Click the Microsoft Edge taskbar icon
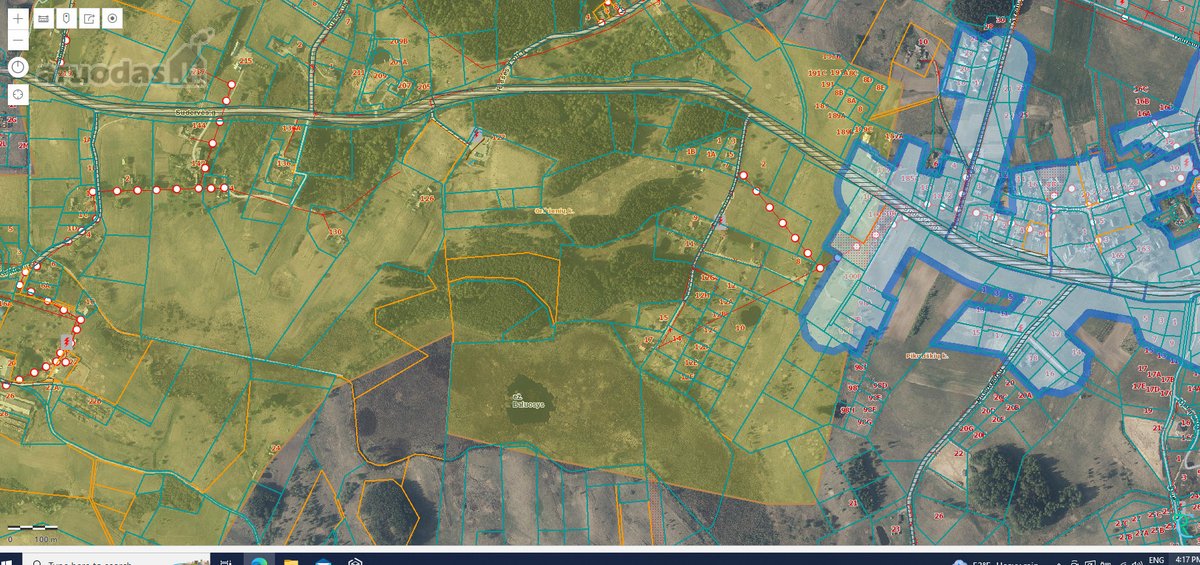This screenshot has width=1200, height=565. 258,561
